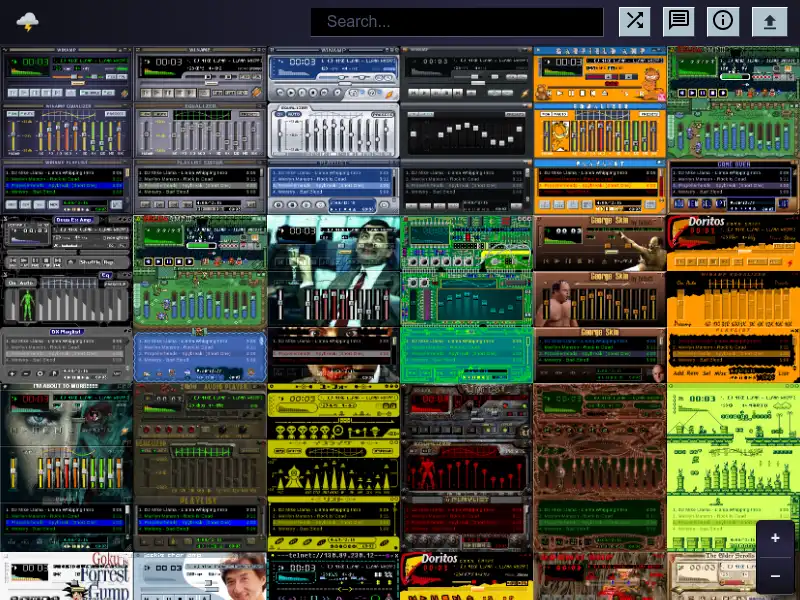Open the silver-blue rounded Winamp skin thumbnail
The image size is (800, 600).
(x=333, y=130)
